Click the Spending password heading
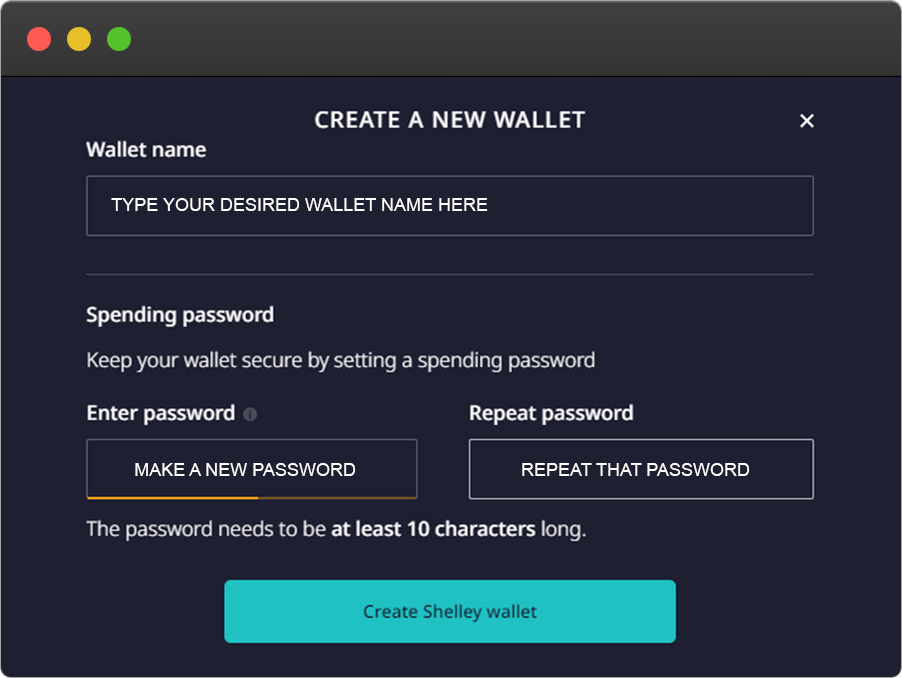Image resolution: width=902 pixels, height=678 pixels. (180, 315)
